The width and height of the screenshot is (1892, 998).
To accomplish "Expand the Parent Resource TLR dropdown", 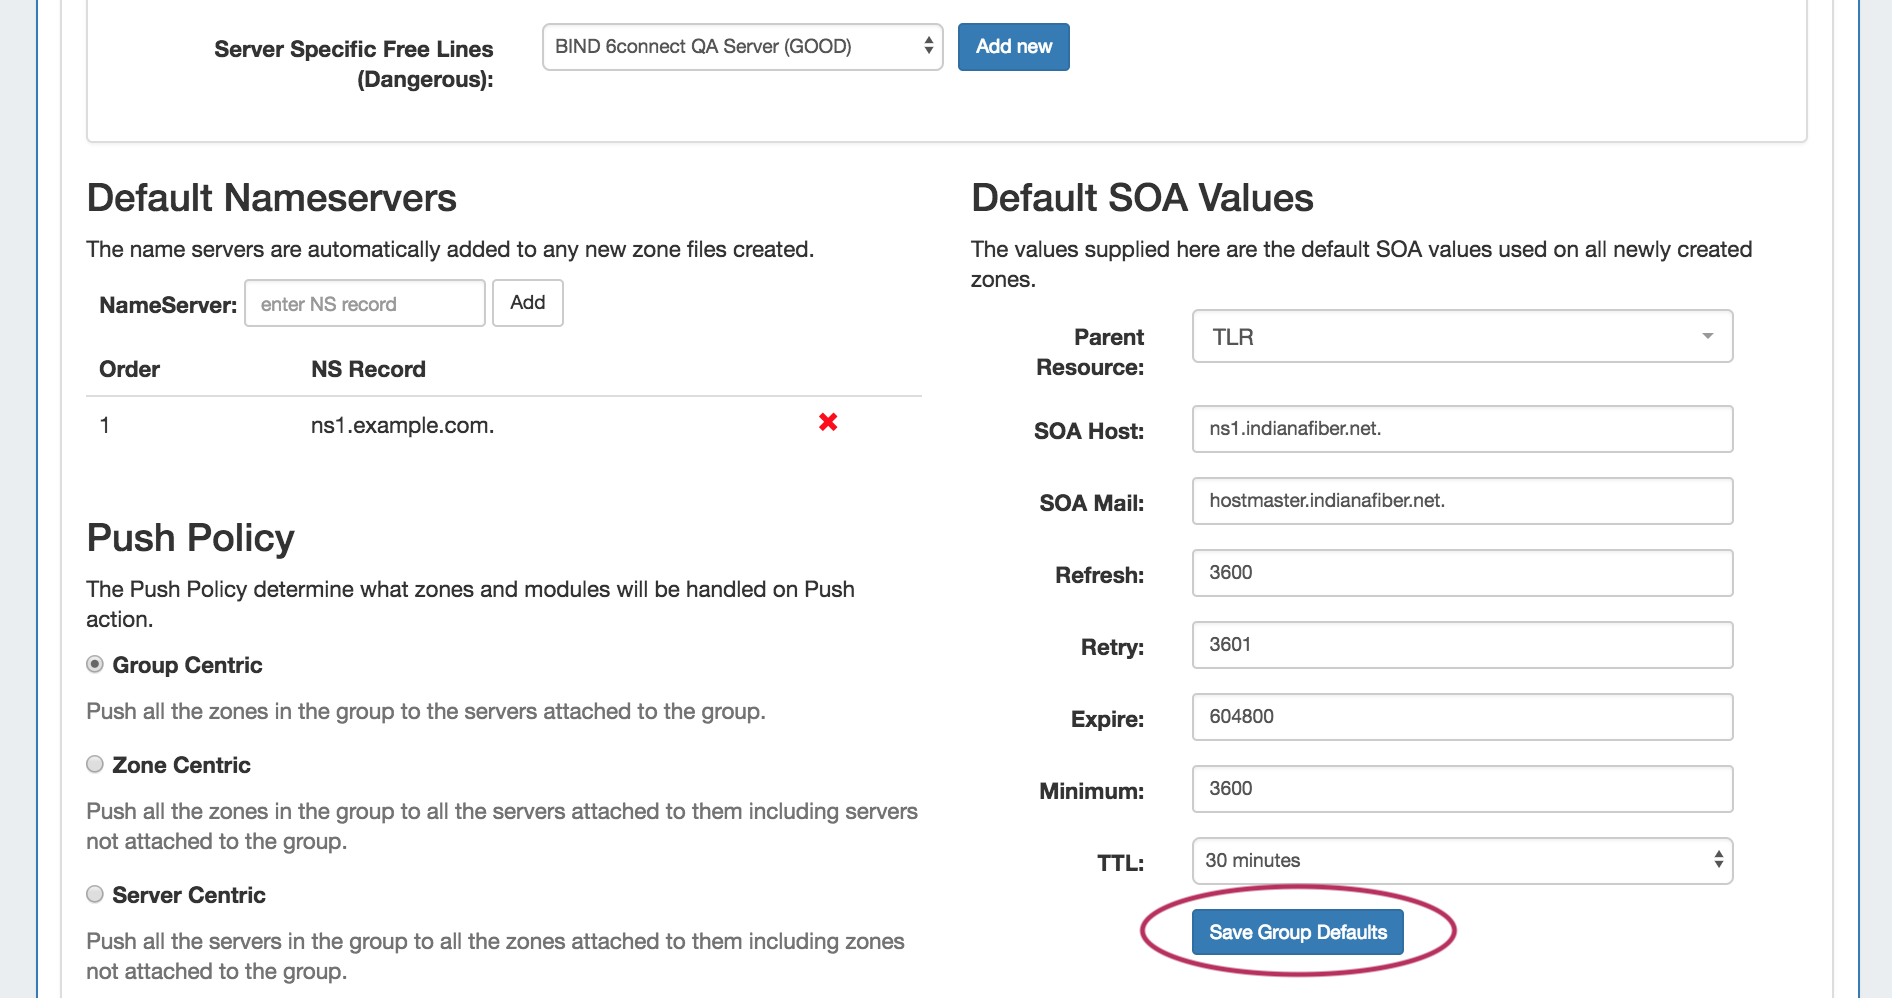I will pos(1462,337).
